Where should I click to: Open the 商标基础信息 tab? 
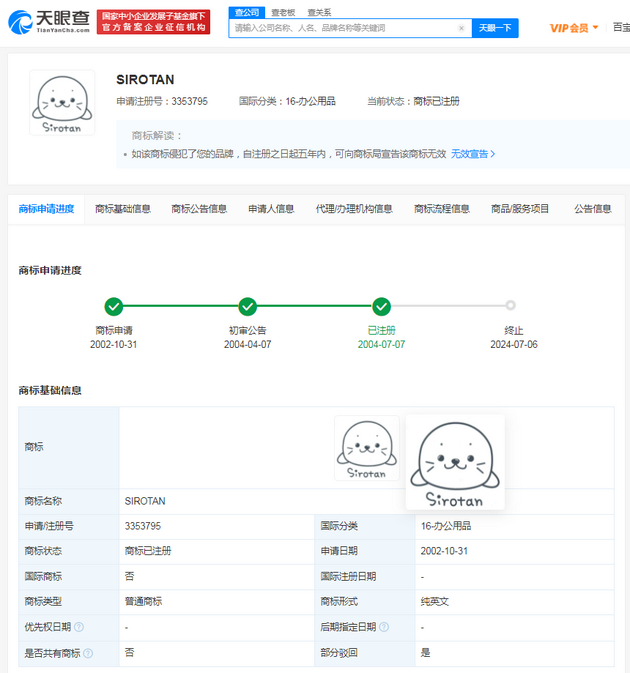coord(123,209)
